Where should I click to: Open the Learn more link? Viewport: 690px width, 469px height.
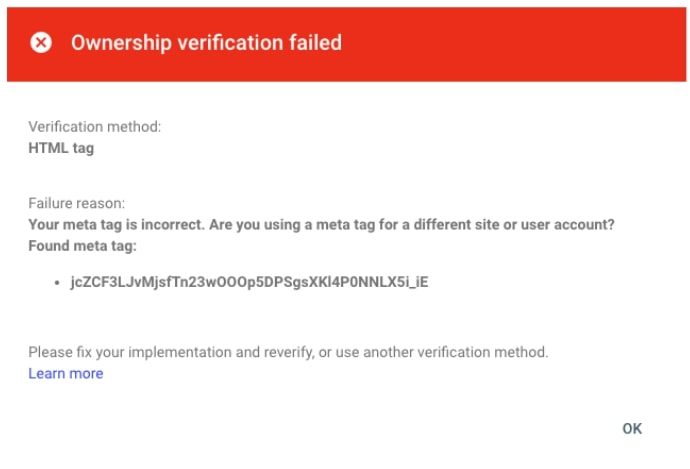(66, 374)
